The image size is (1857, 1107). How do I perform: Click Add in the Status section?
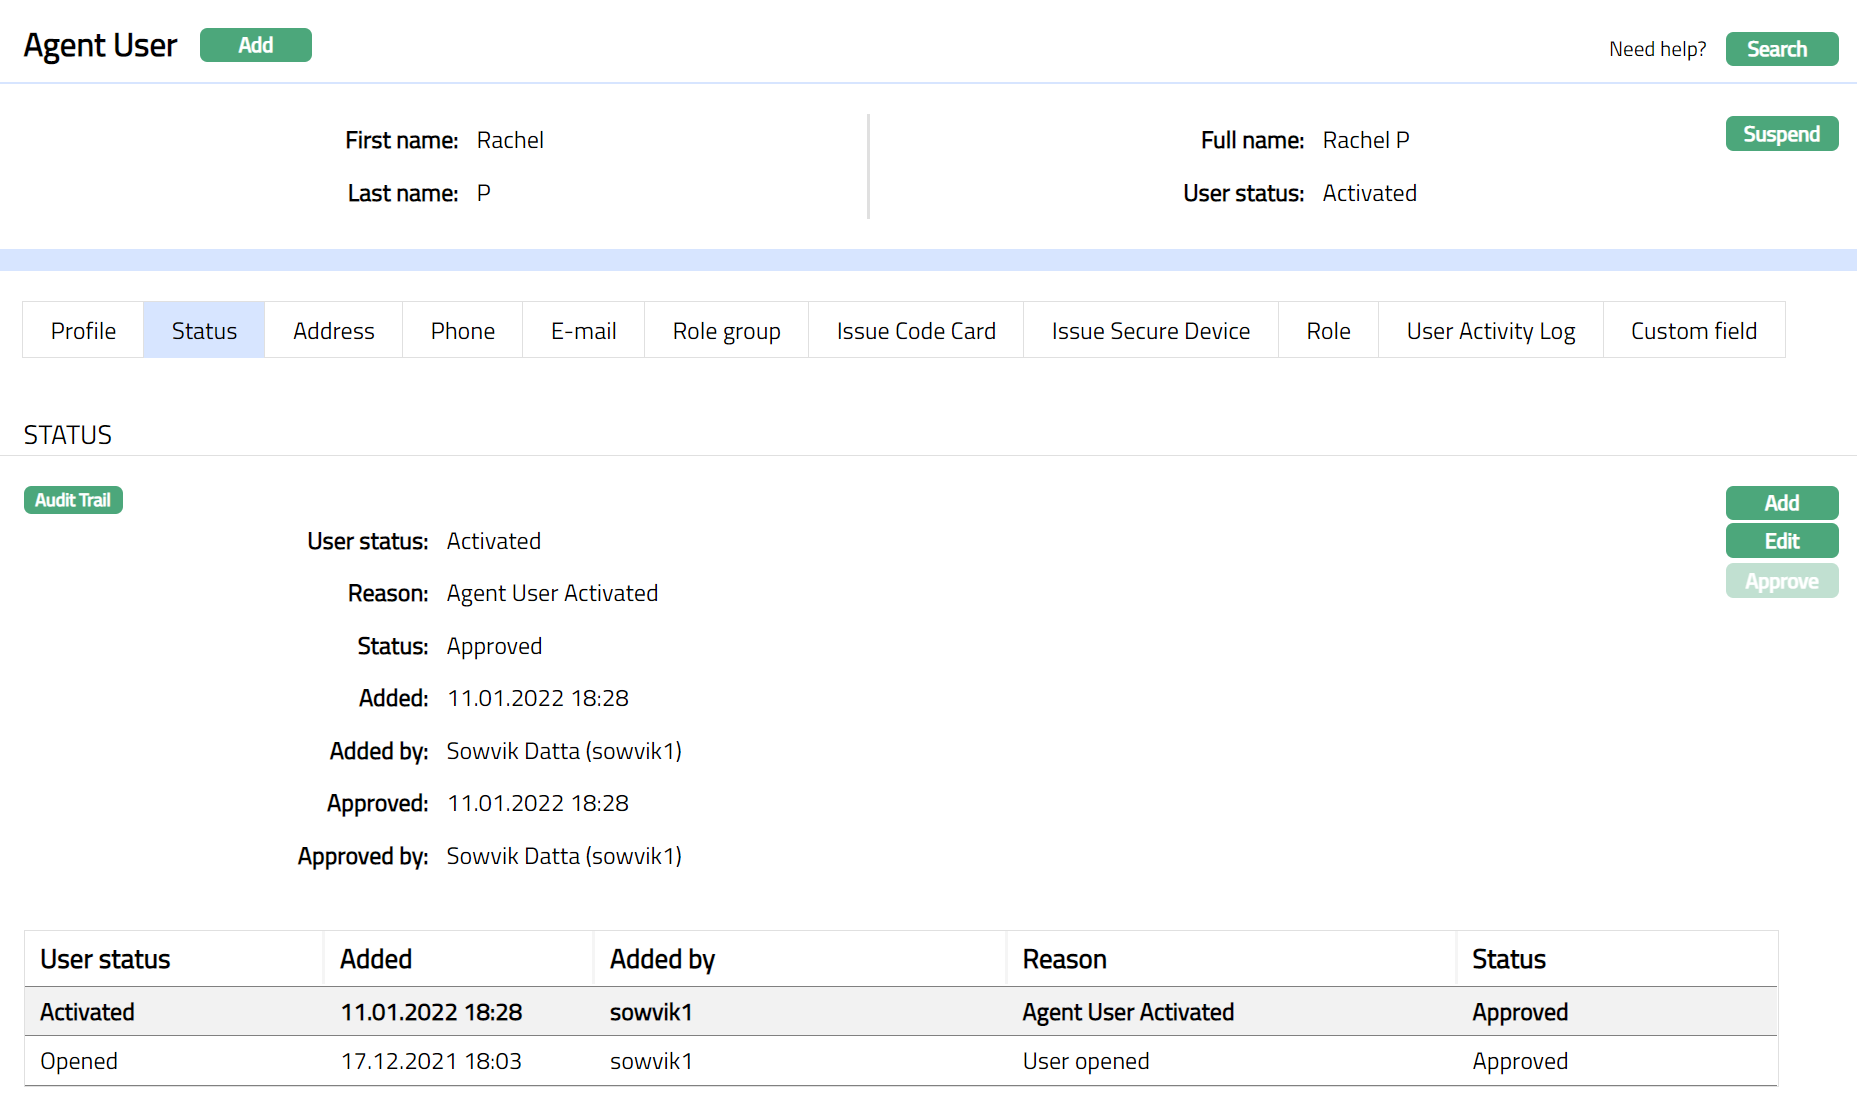1781,503
